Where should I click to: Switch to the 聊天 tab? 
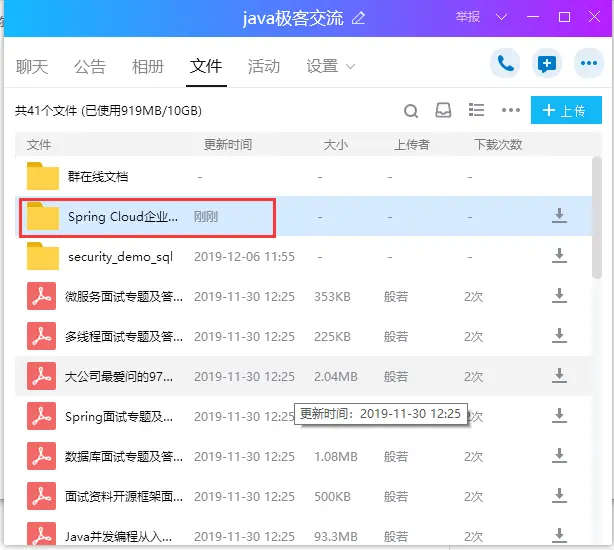pos(32,67)
